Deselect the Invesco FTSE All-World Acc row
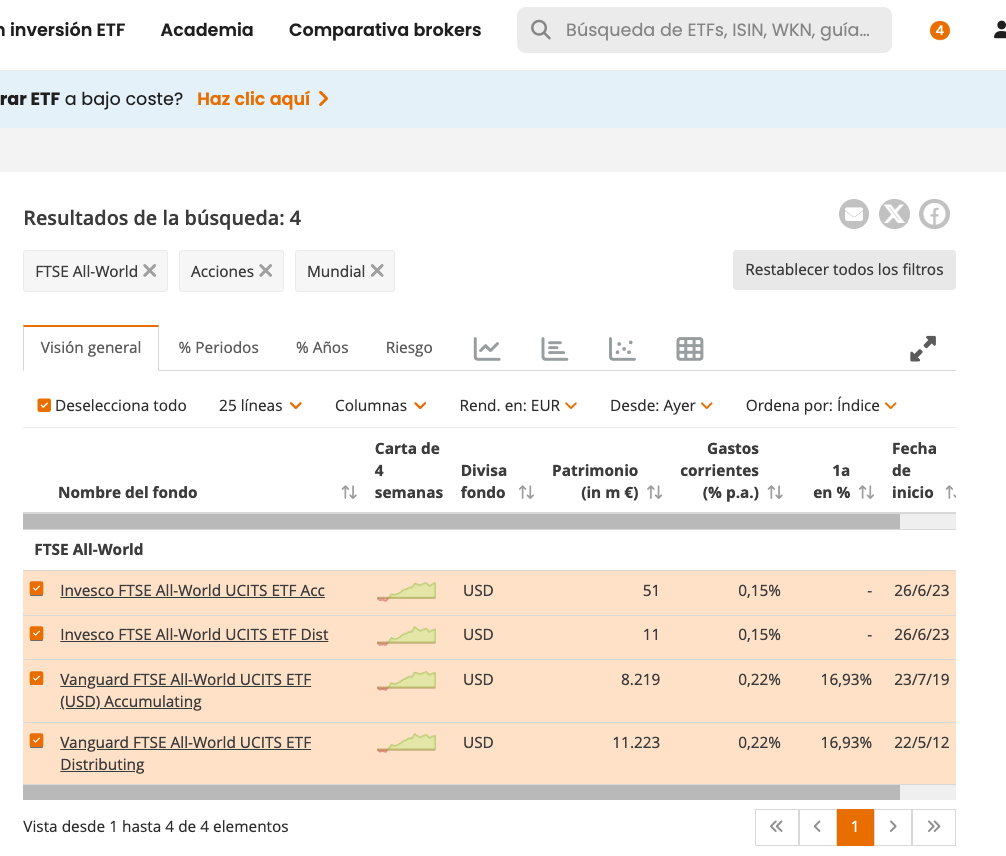The image size is (1006, 856). point(36,589)
